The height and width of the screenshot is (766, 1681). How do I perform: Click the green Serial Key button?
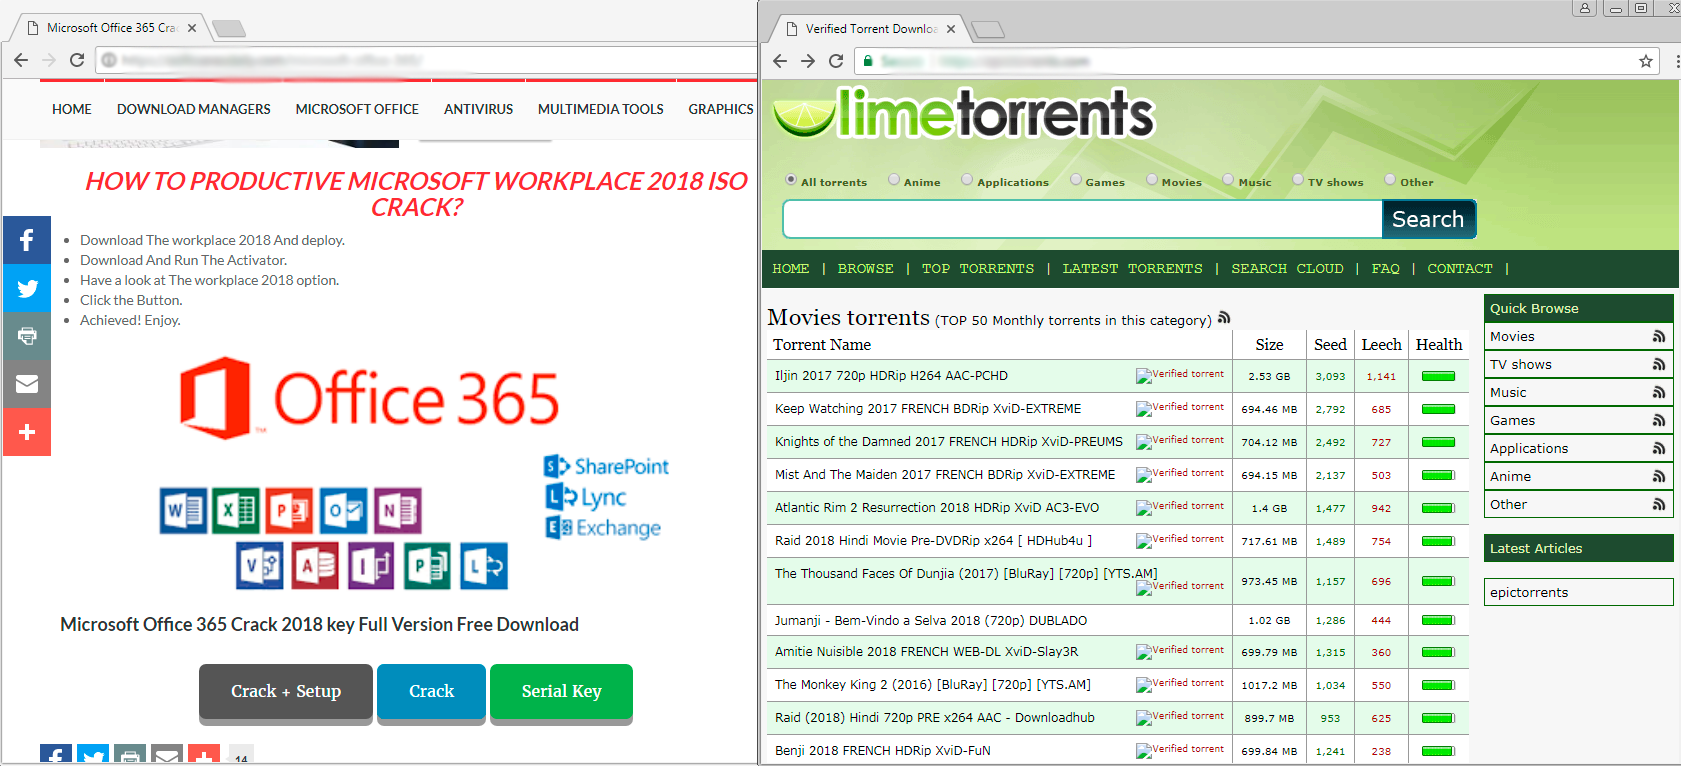tap(561, 691)
